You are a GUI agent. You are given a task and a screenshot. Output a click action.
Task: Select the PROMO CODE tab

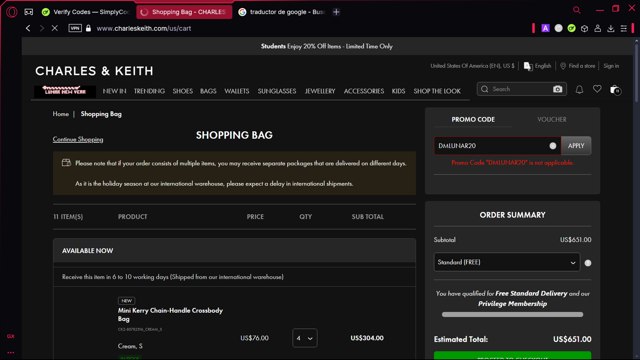[473, 119]
